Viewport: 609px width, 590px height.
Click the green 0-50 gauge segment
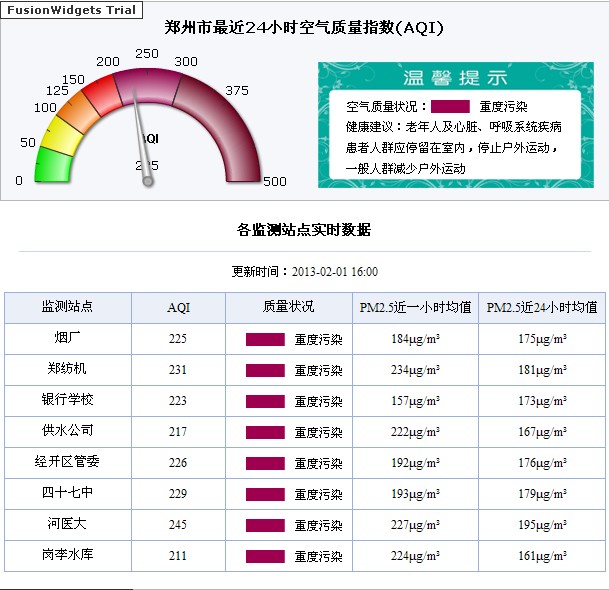pos(53,165)
